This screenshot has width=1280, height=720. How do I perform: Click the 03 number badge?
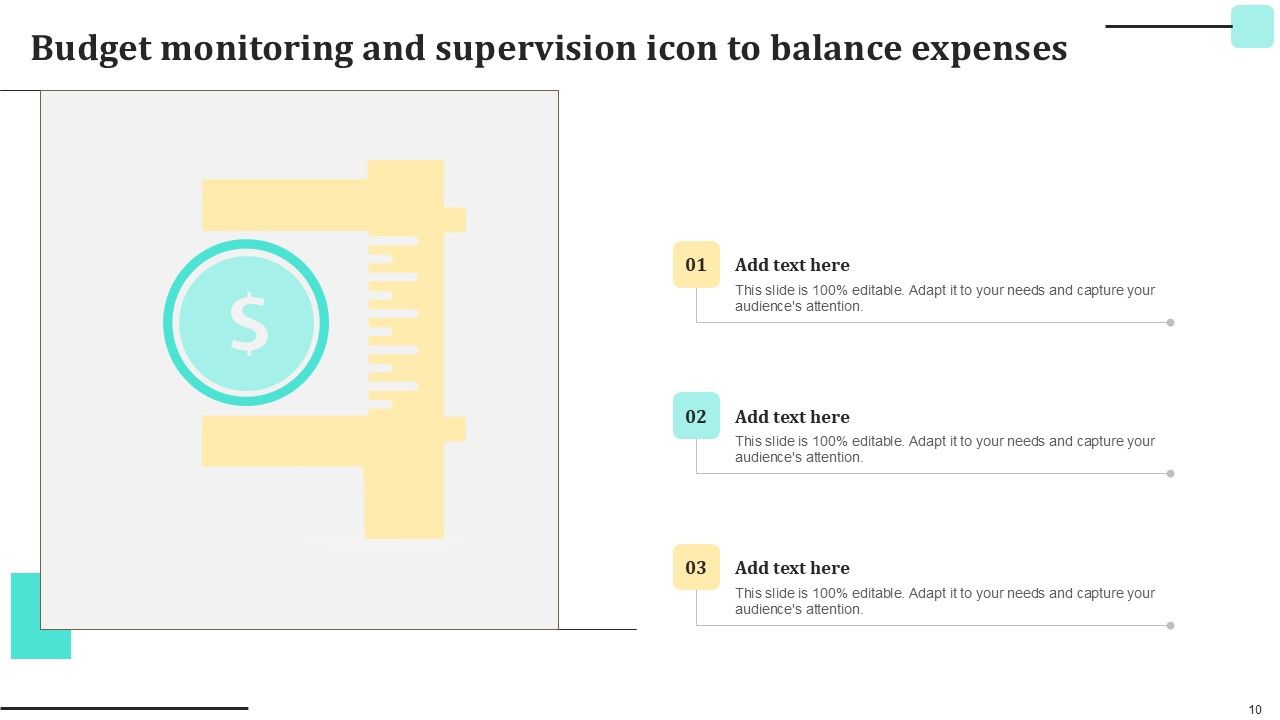coord(696,568)
